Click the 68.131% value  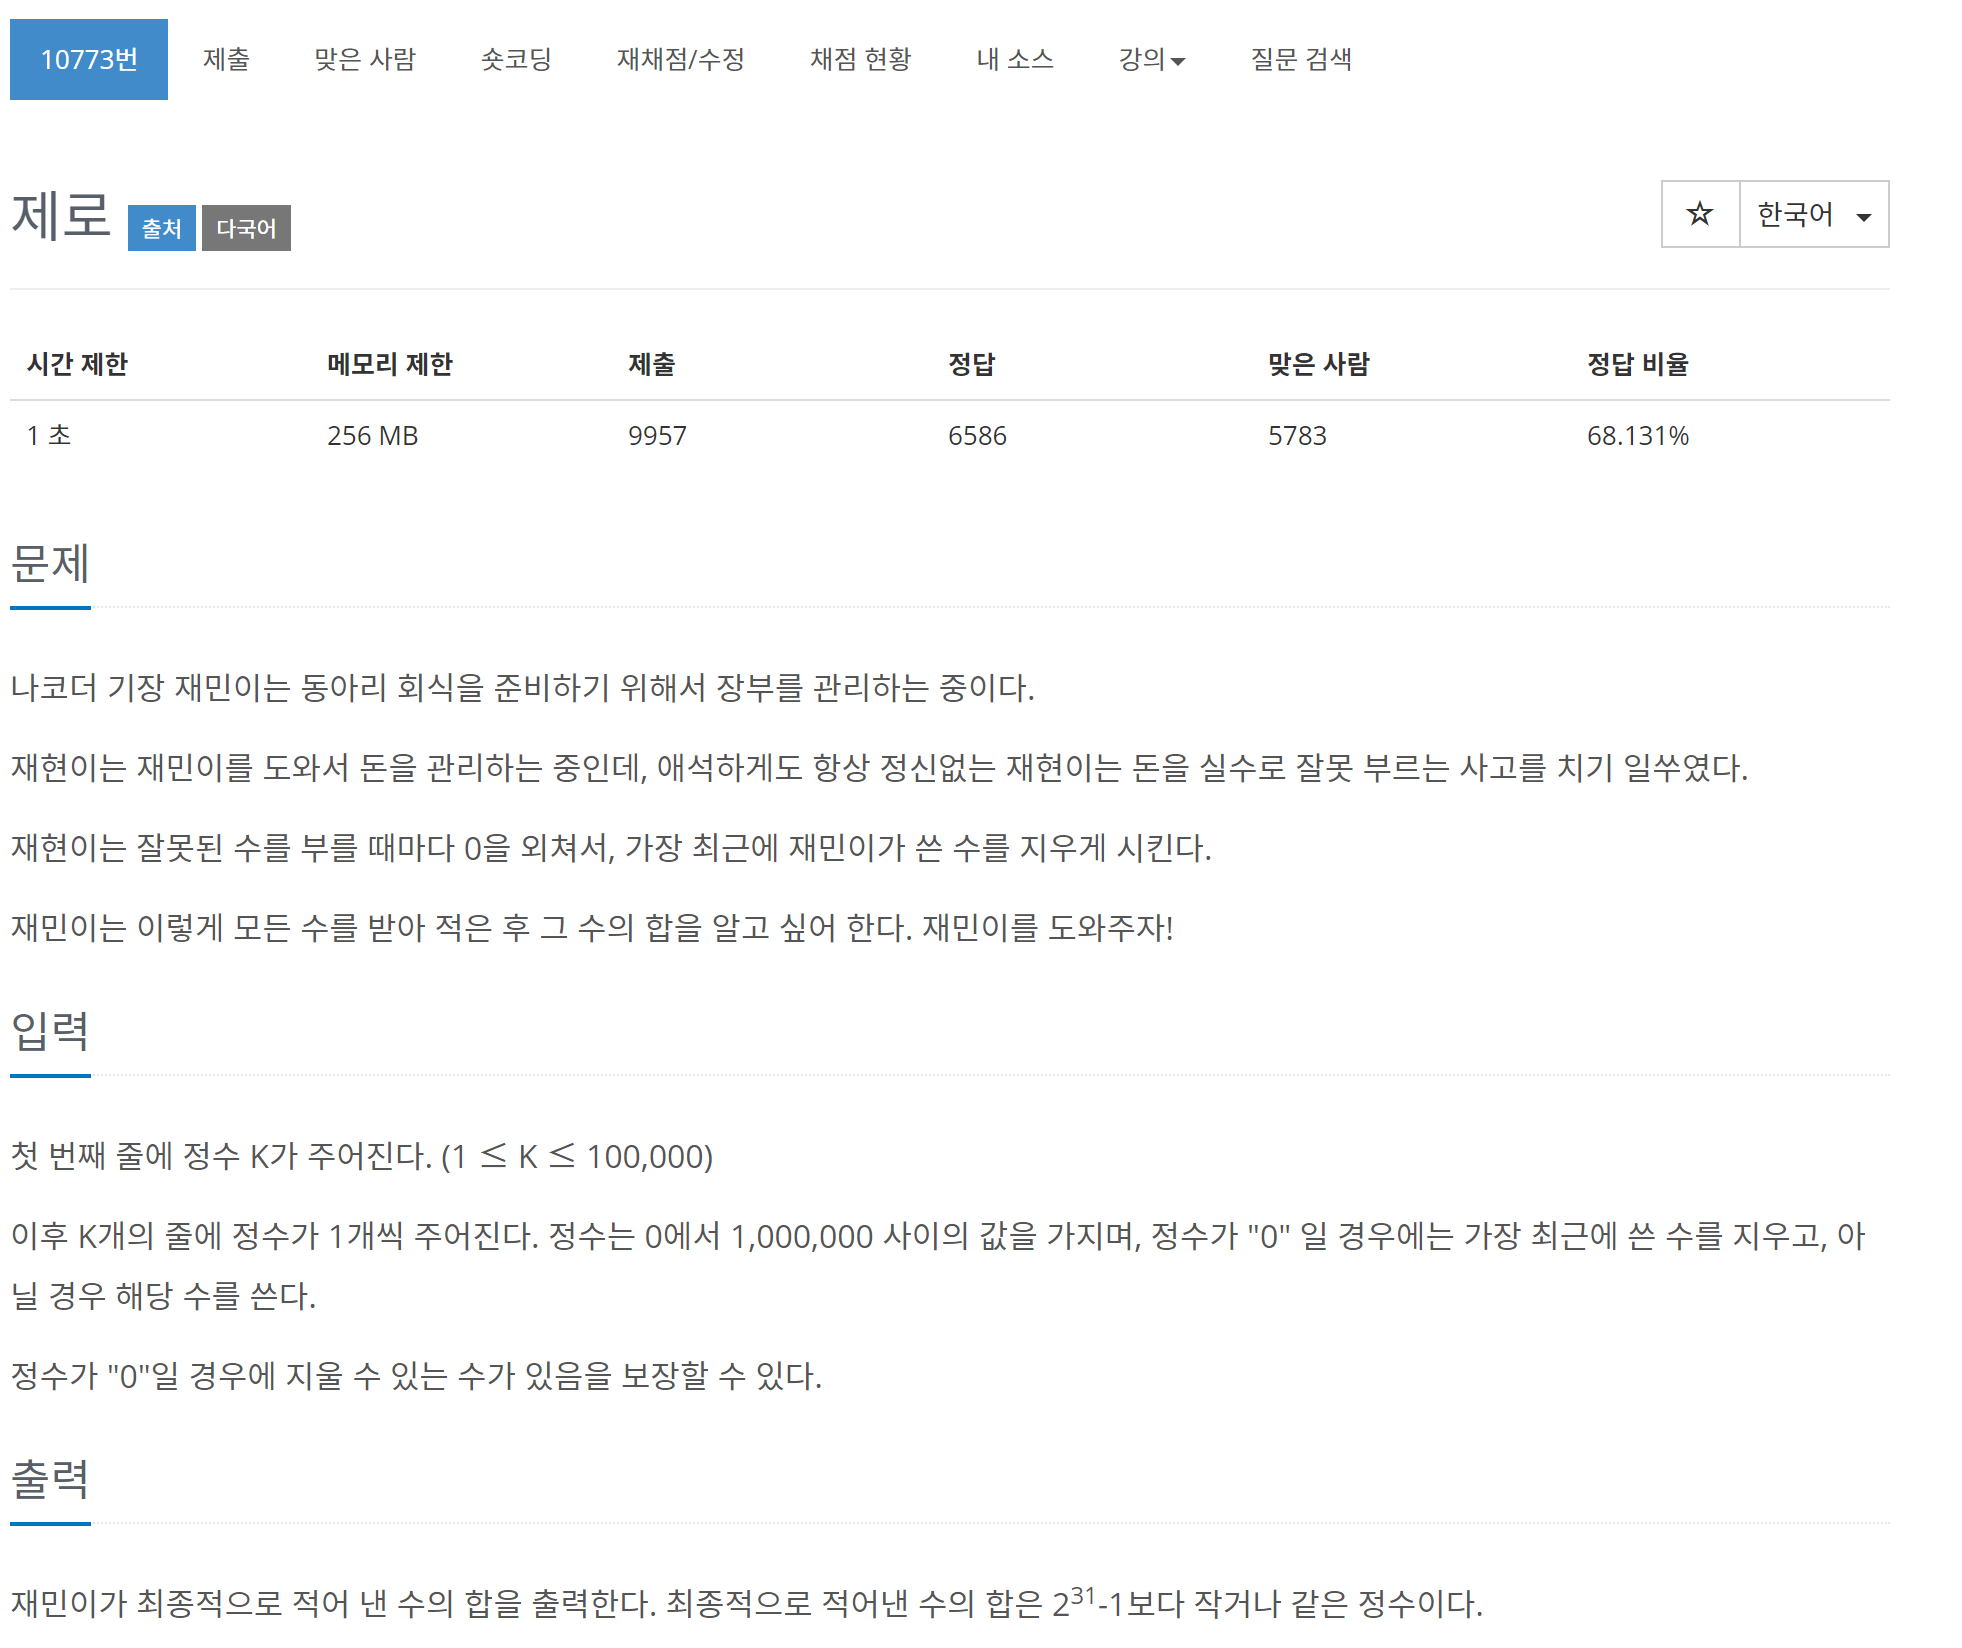[1637, 436]
